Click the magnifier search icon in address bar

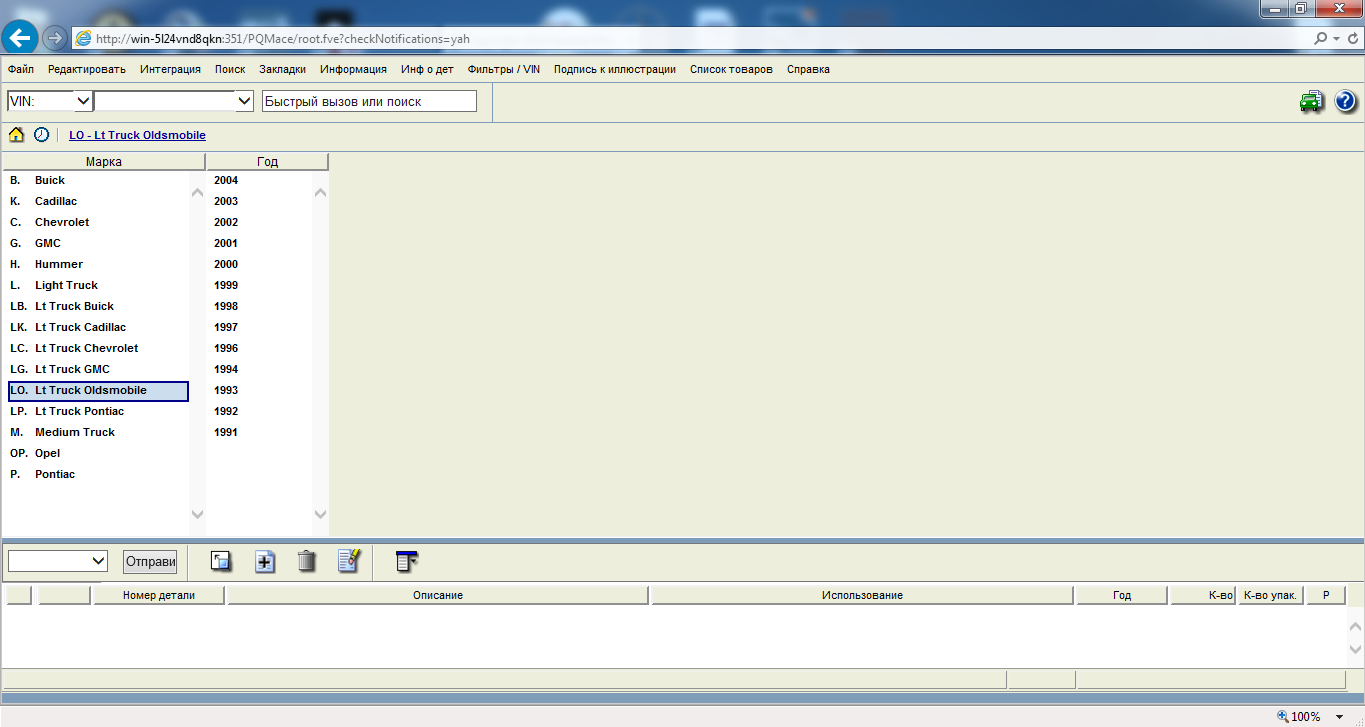coord(1321,39)
